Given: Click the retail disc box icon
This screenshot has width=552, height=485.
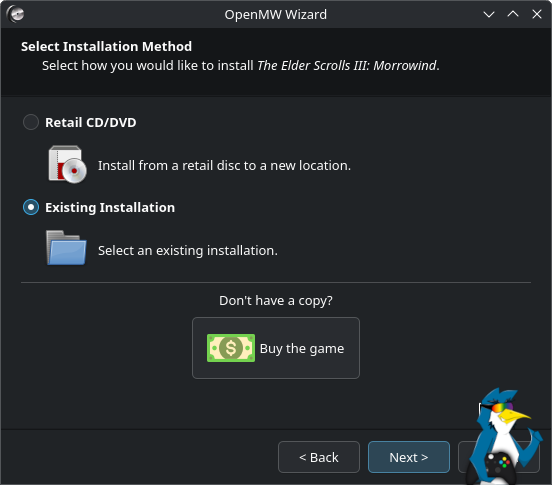Looking at the screenshot, I should point(67,165).
